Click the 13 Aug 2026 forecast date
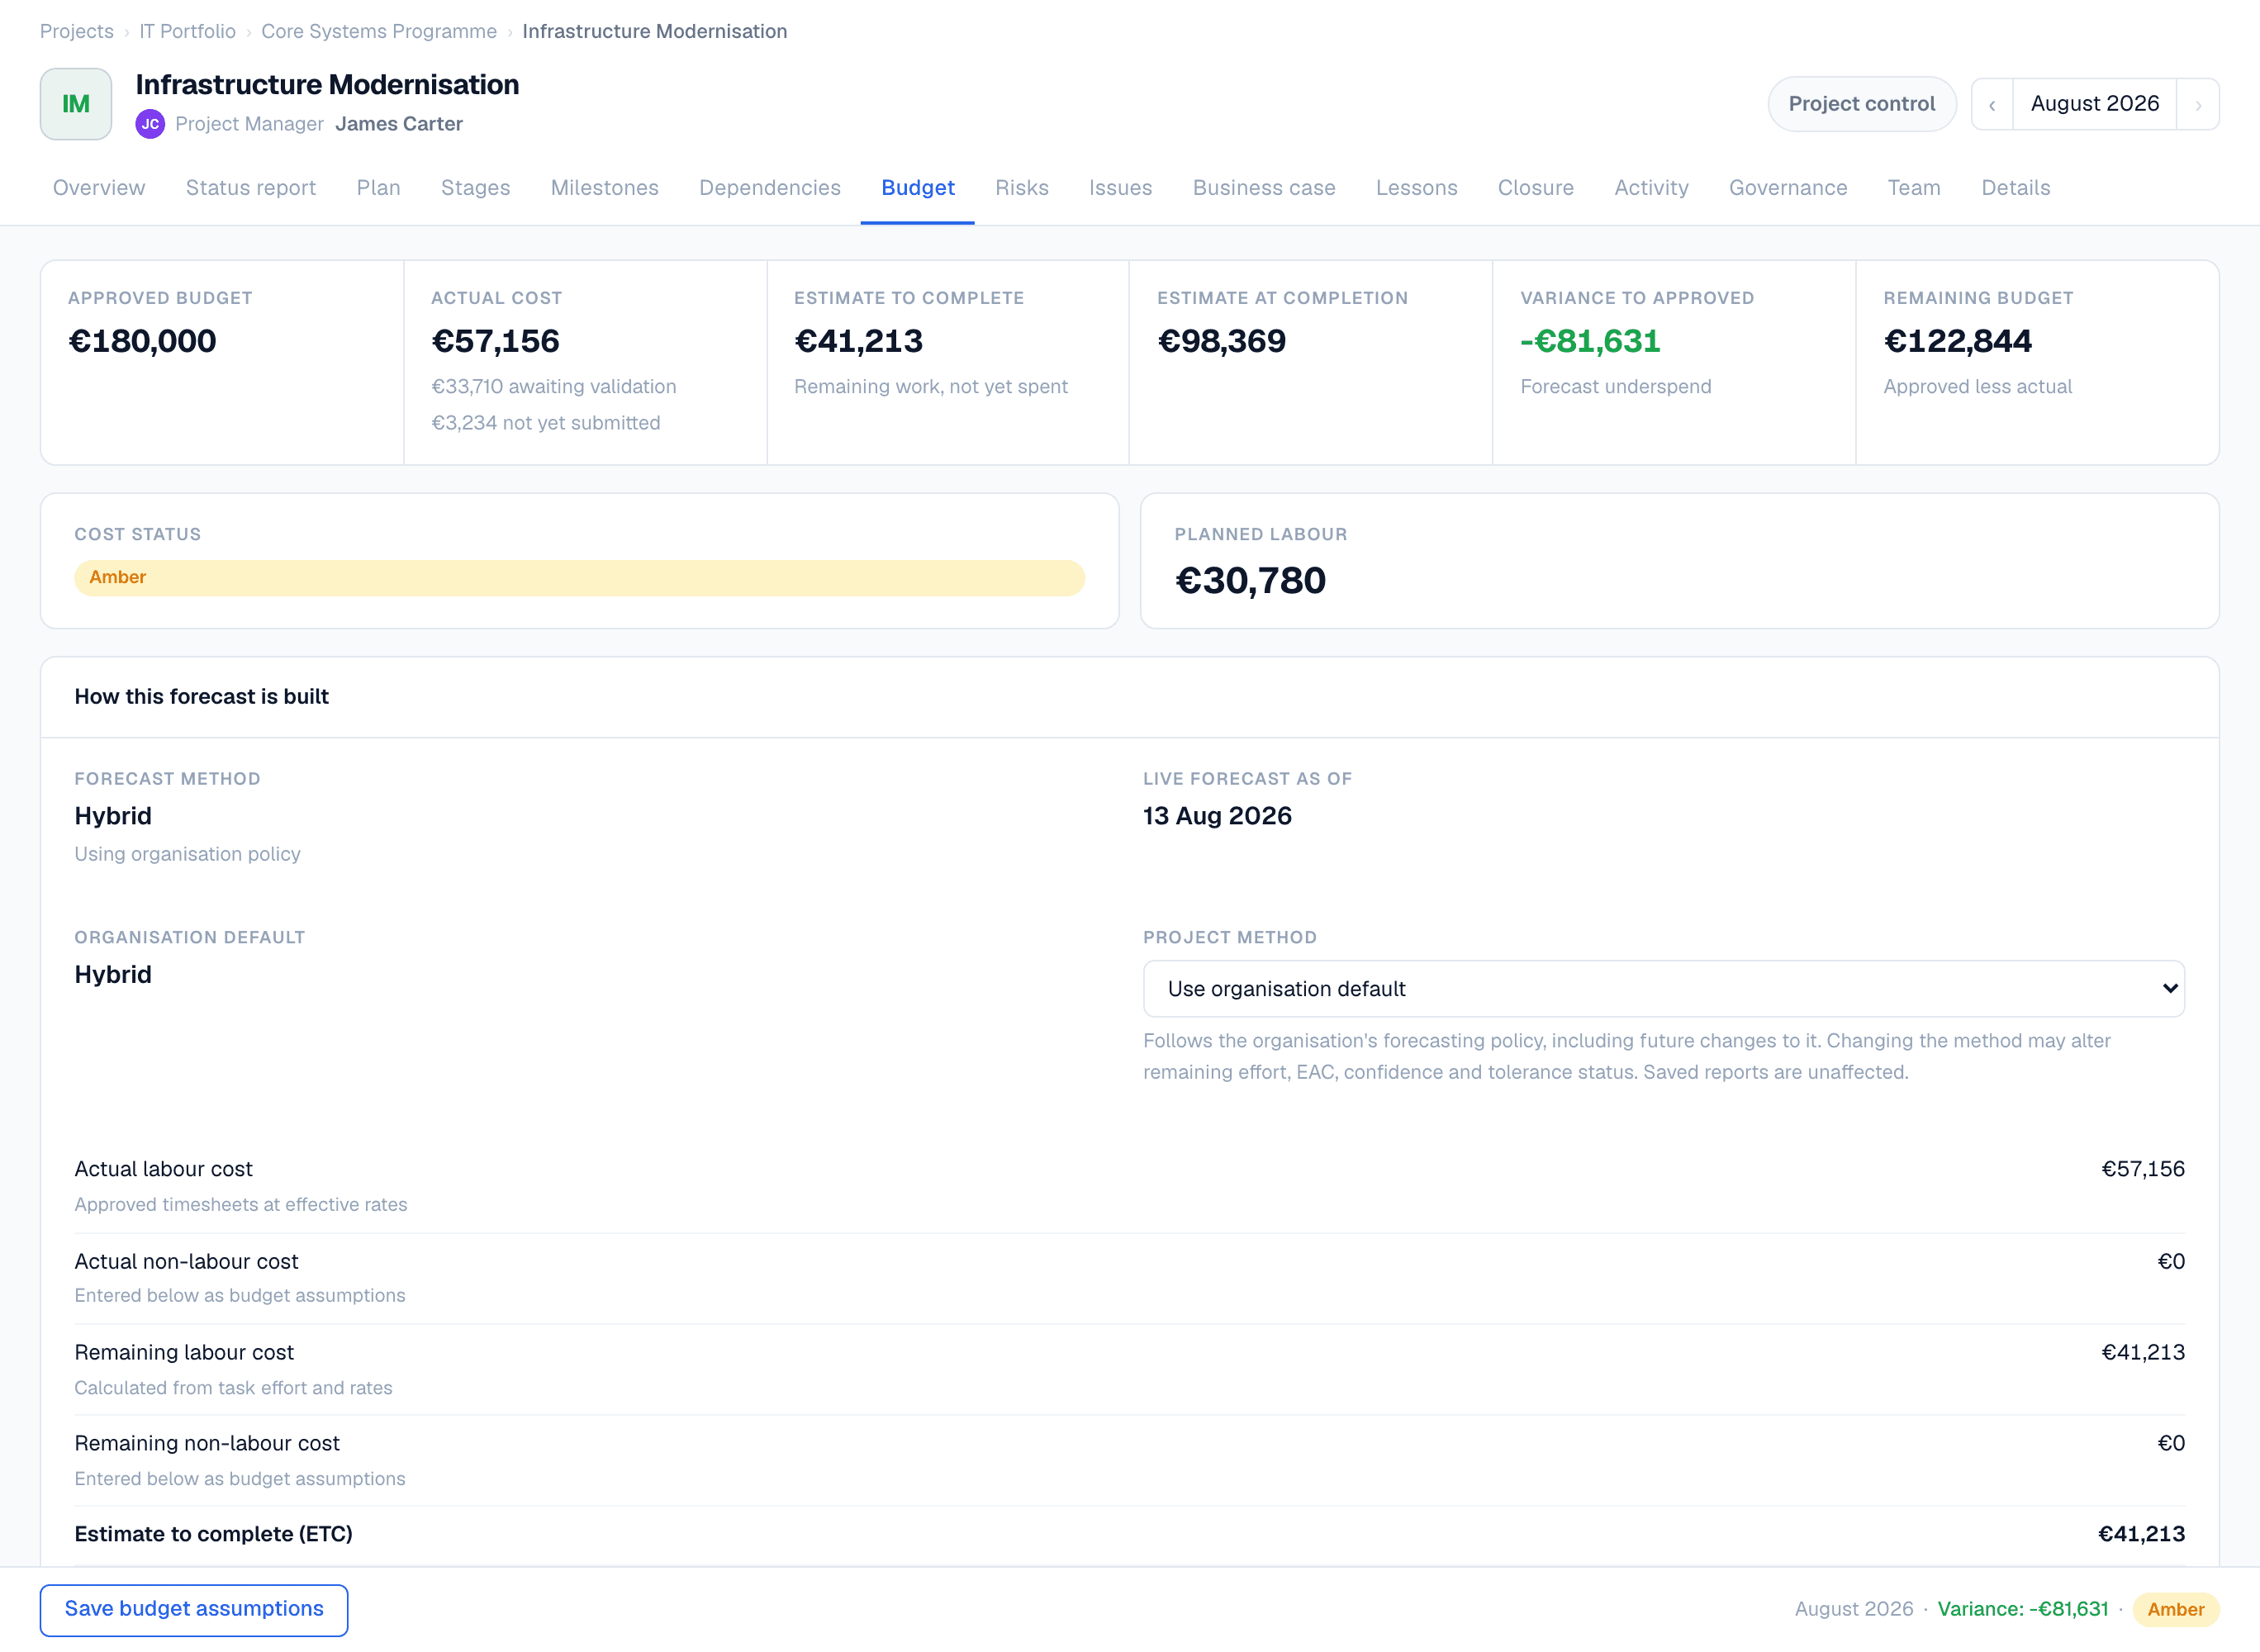 coord(1217,816)
